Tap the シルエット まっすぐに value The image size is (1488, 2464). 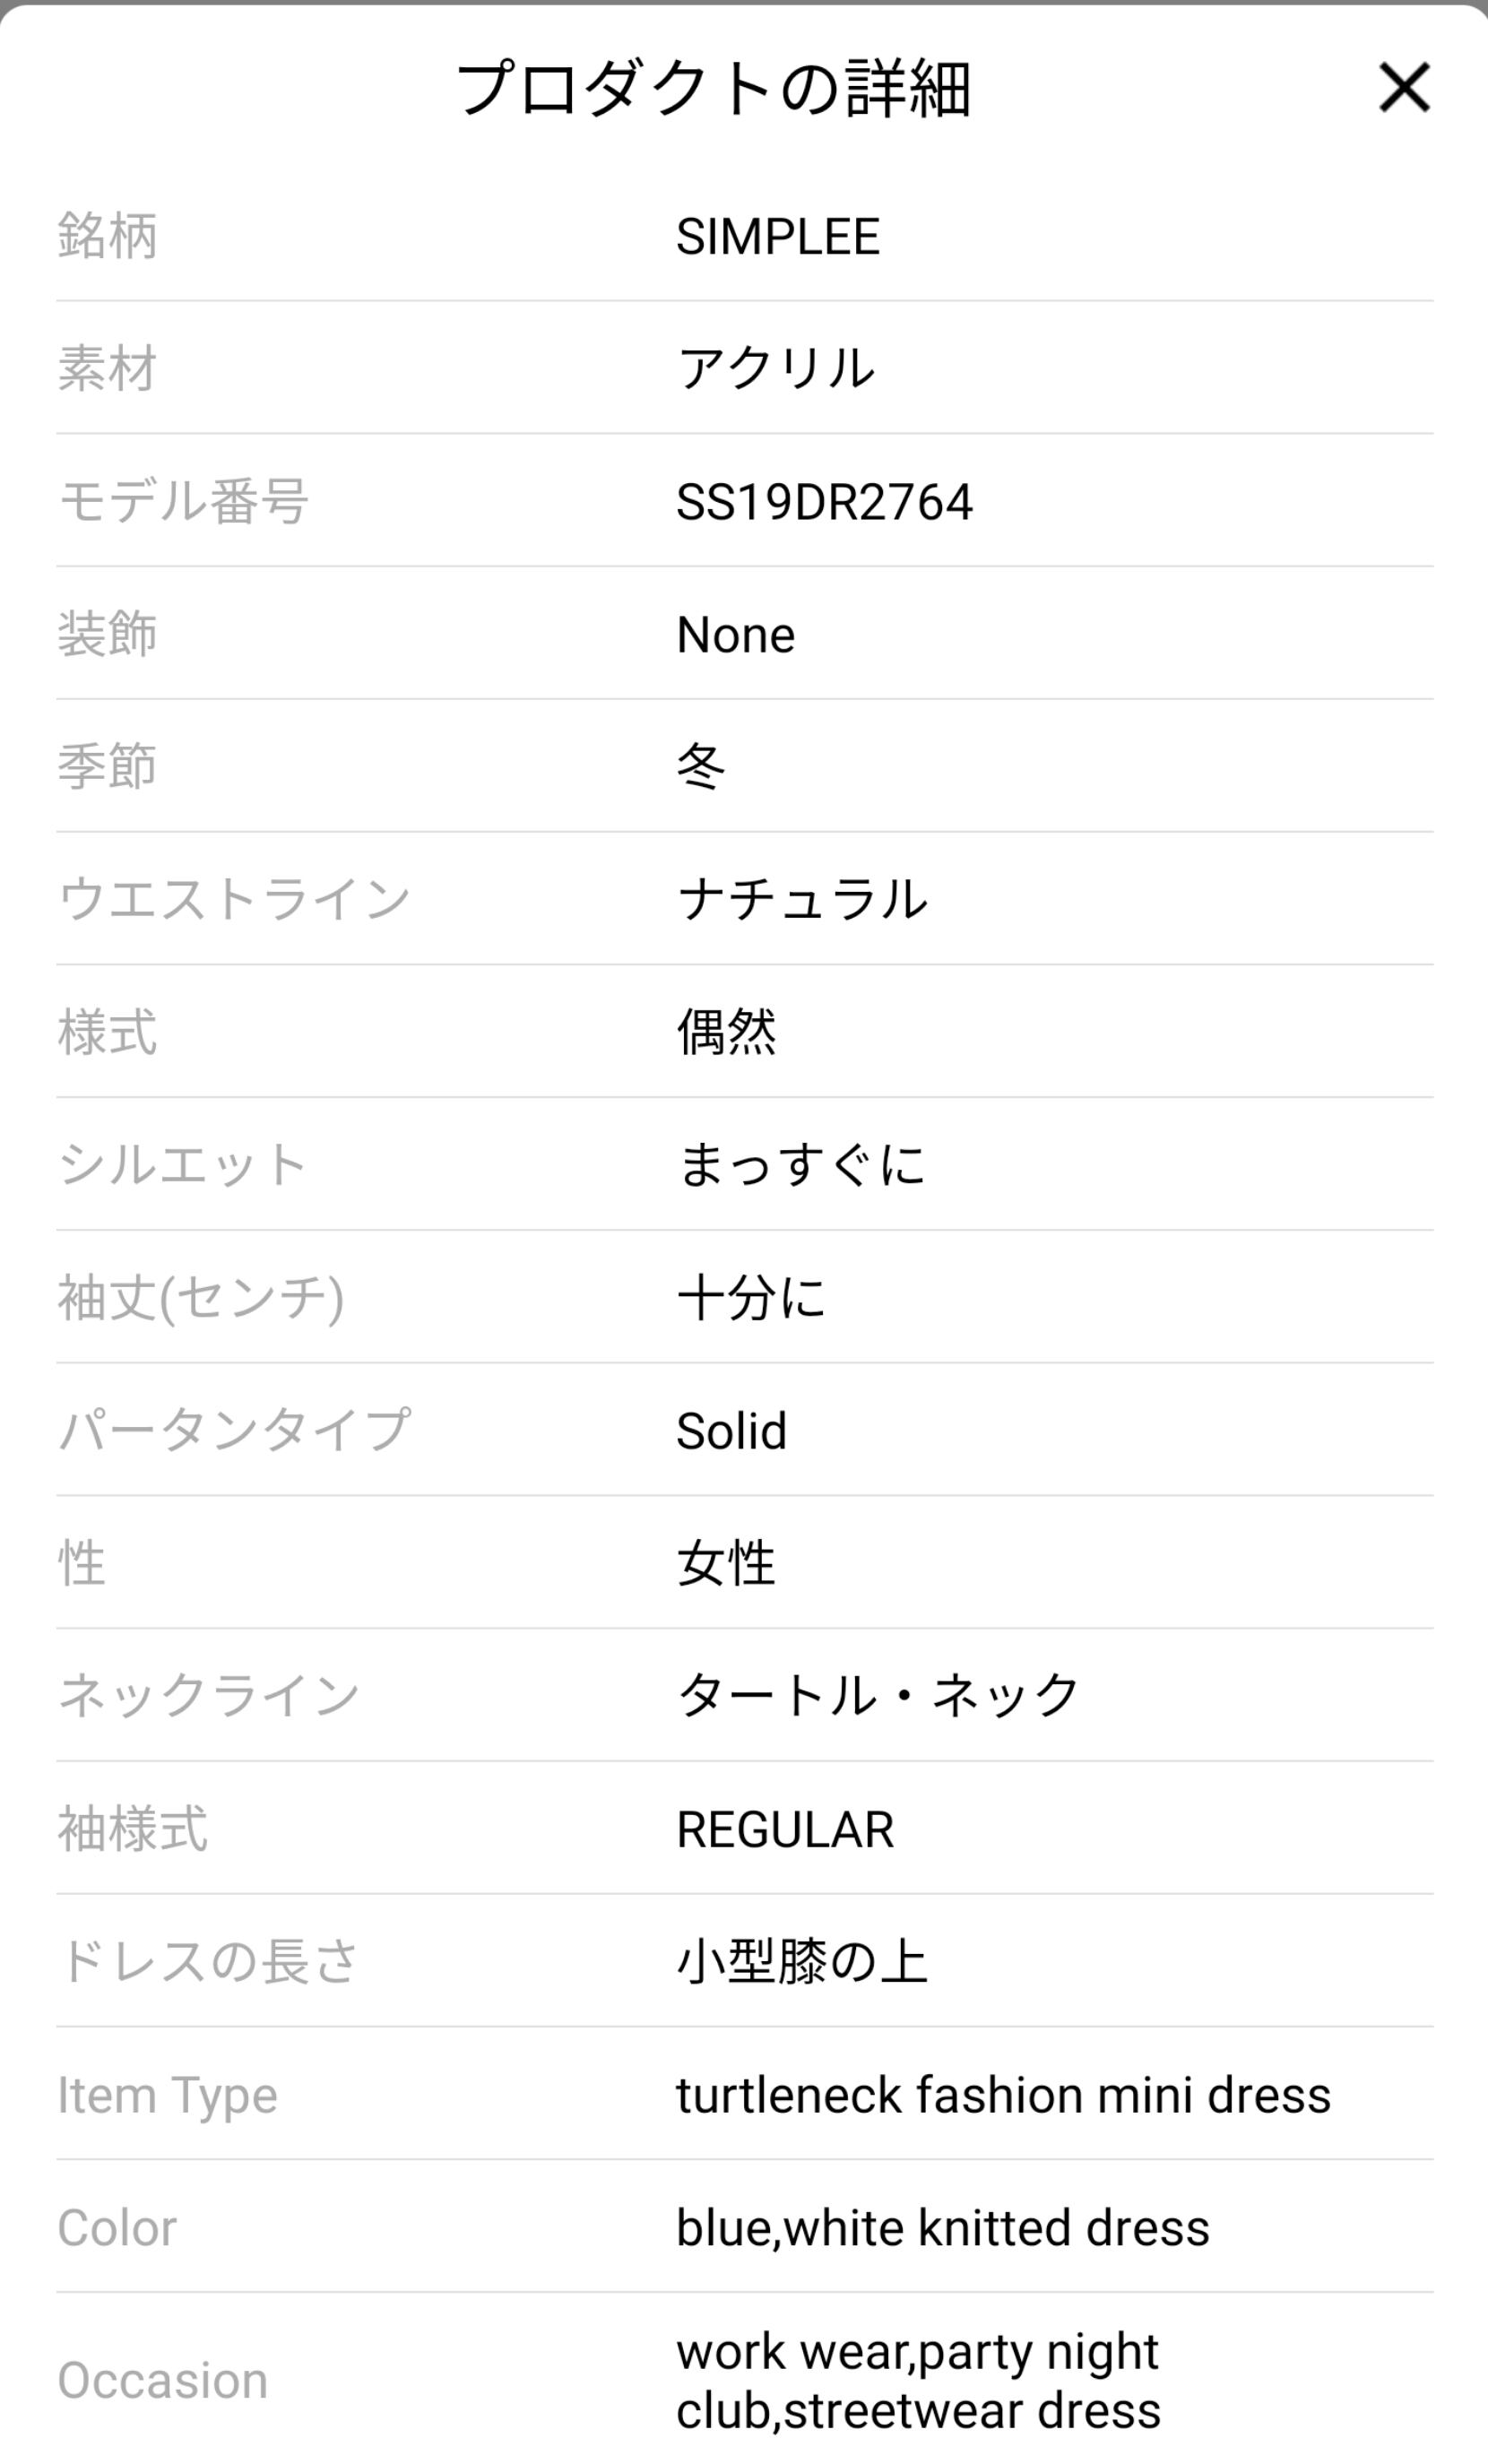coord(802,1165)
